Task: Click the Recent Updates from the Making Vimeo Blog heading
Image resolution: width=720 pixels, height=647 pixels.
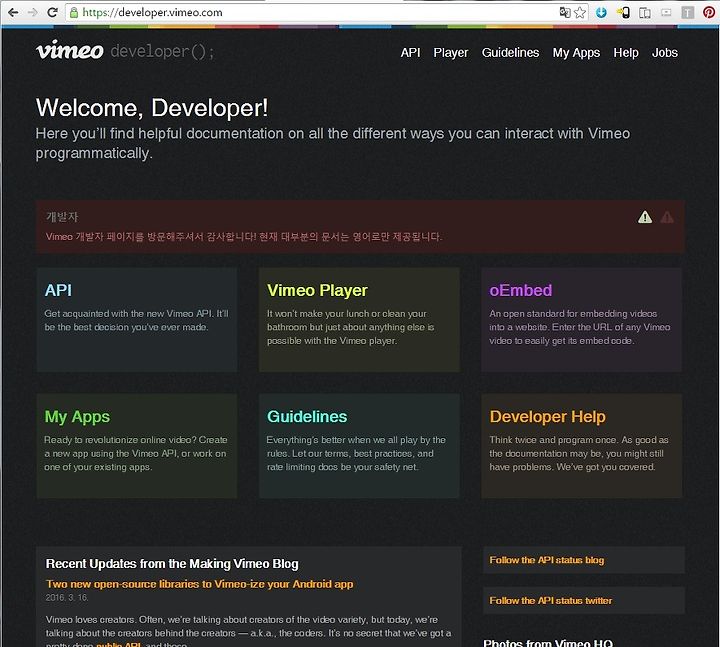Action: [x=172, y=563]
